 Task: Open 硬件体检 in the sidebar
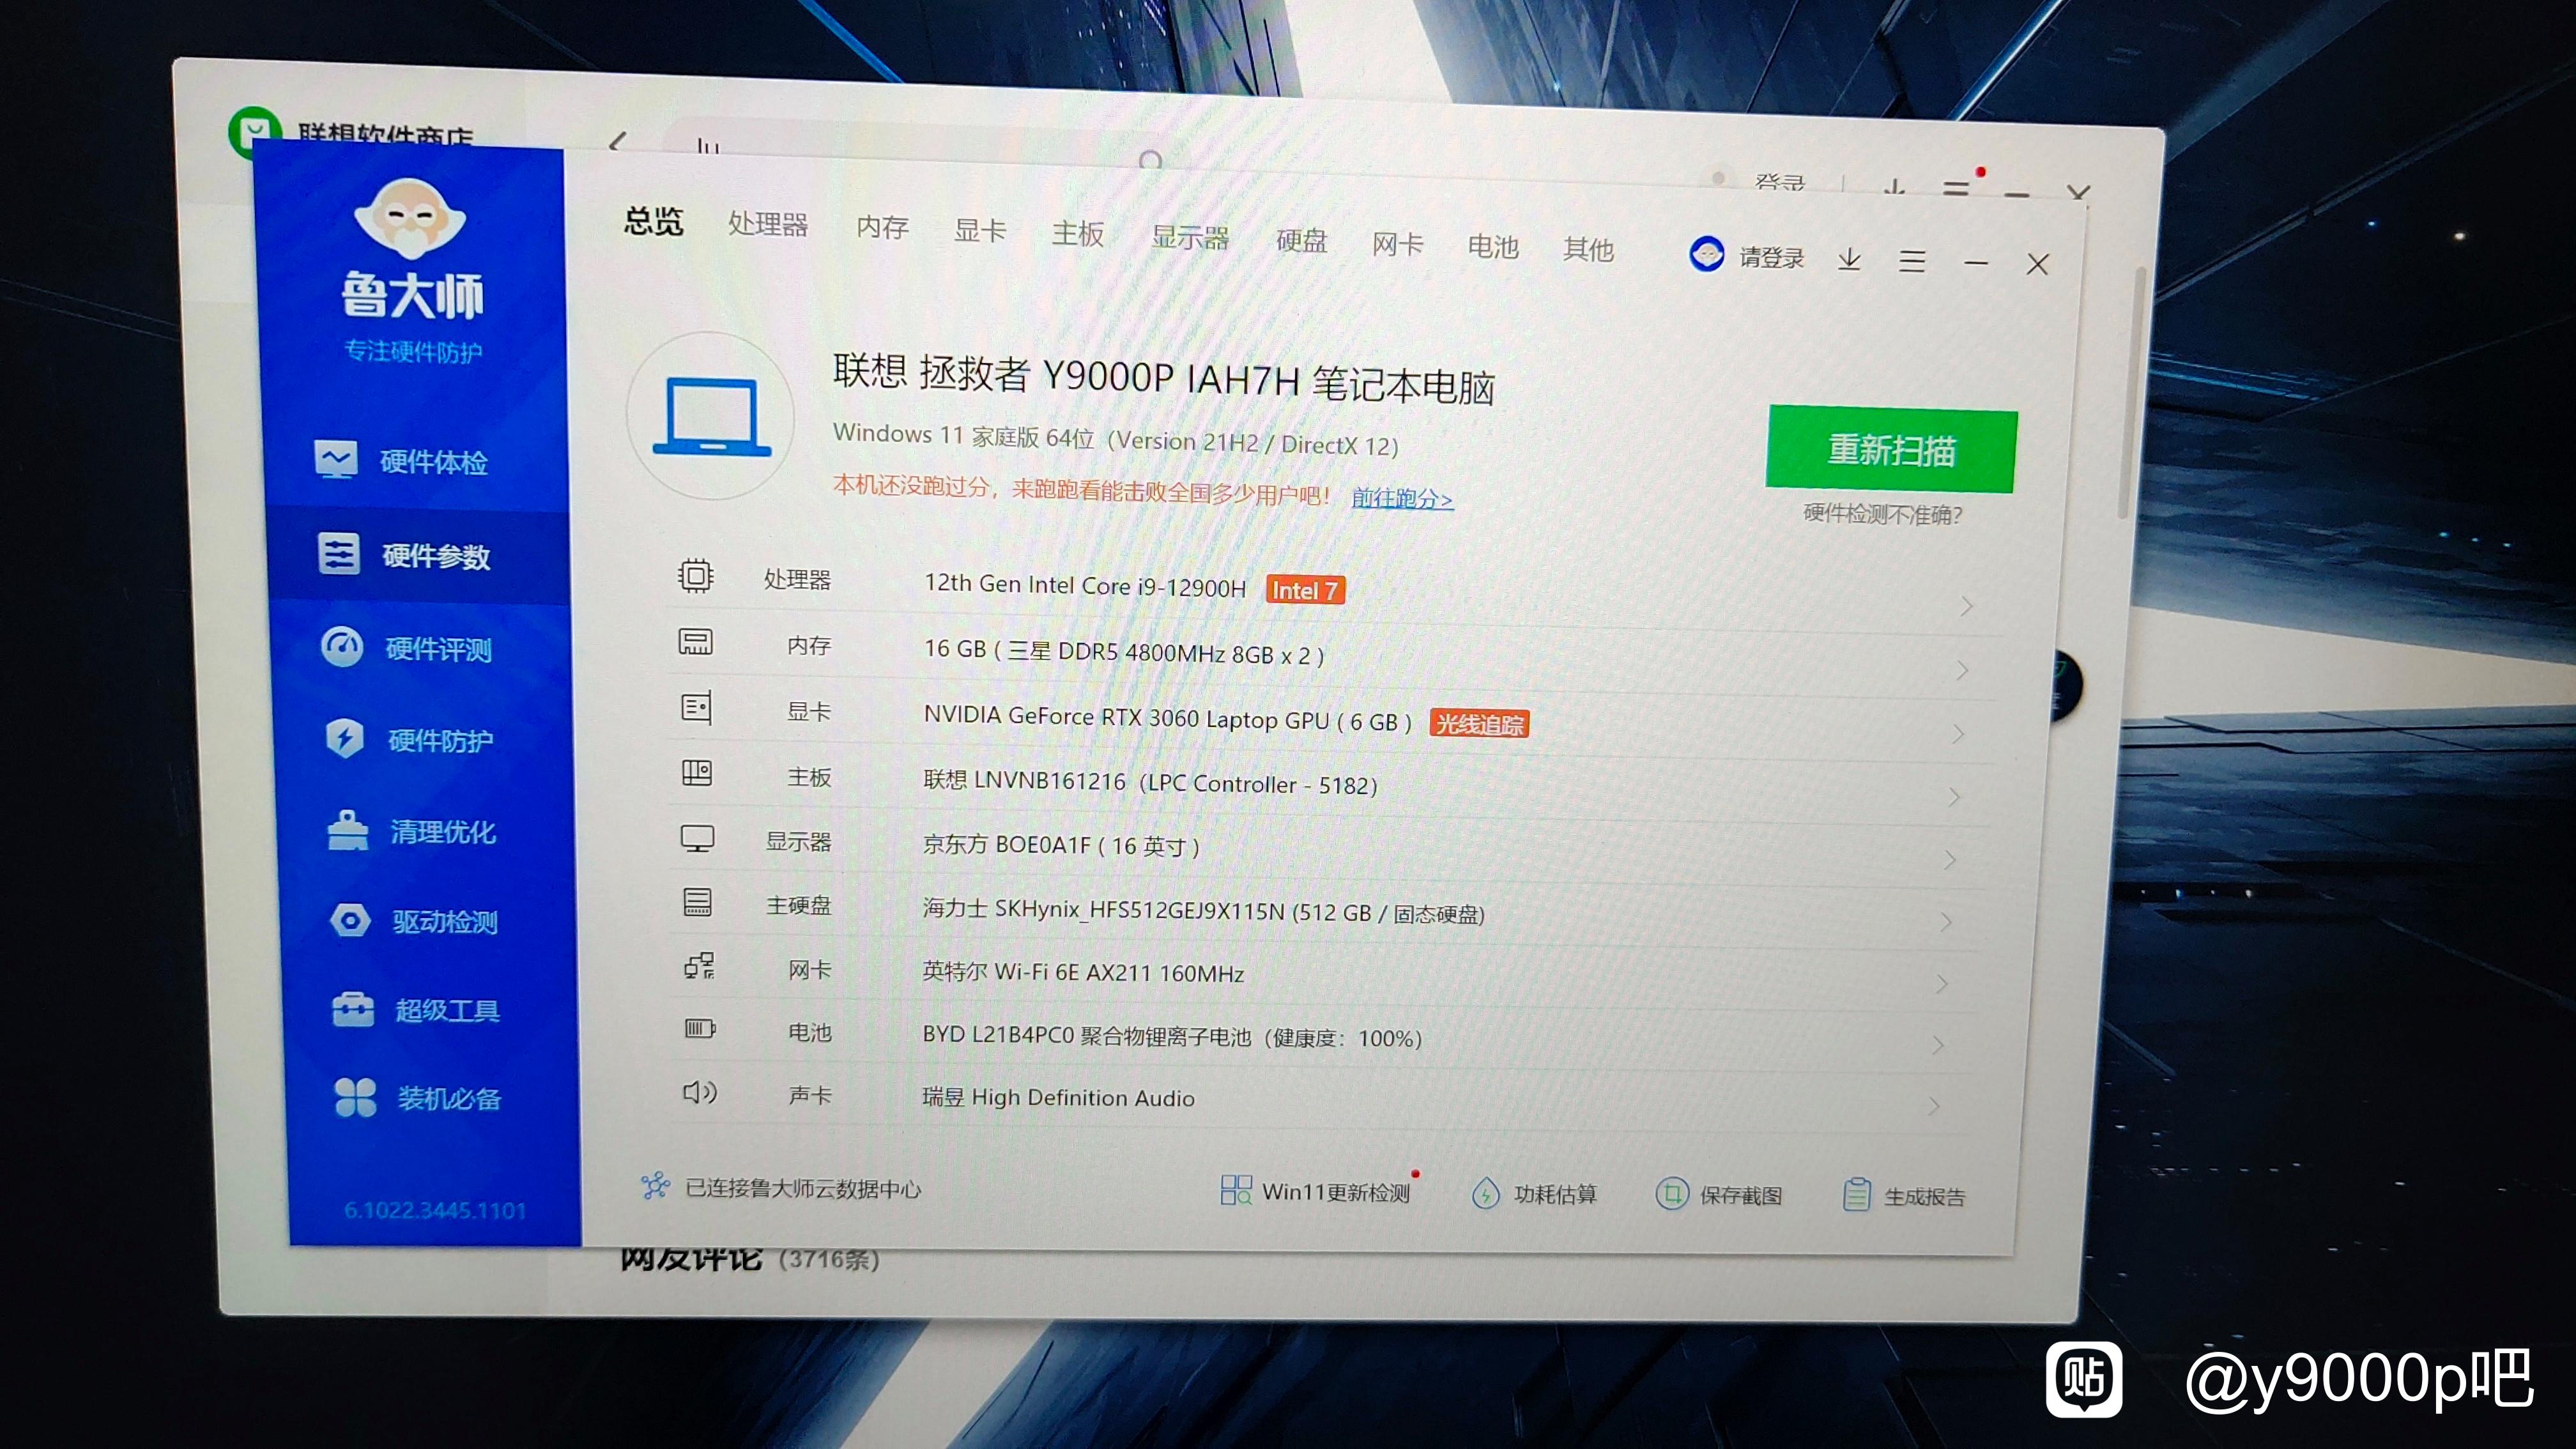[x=402, y=461]
